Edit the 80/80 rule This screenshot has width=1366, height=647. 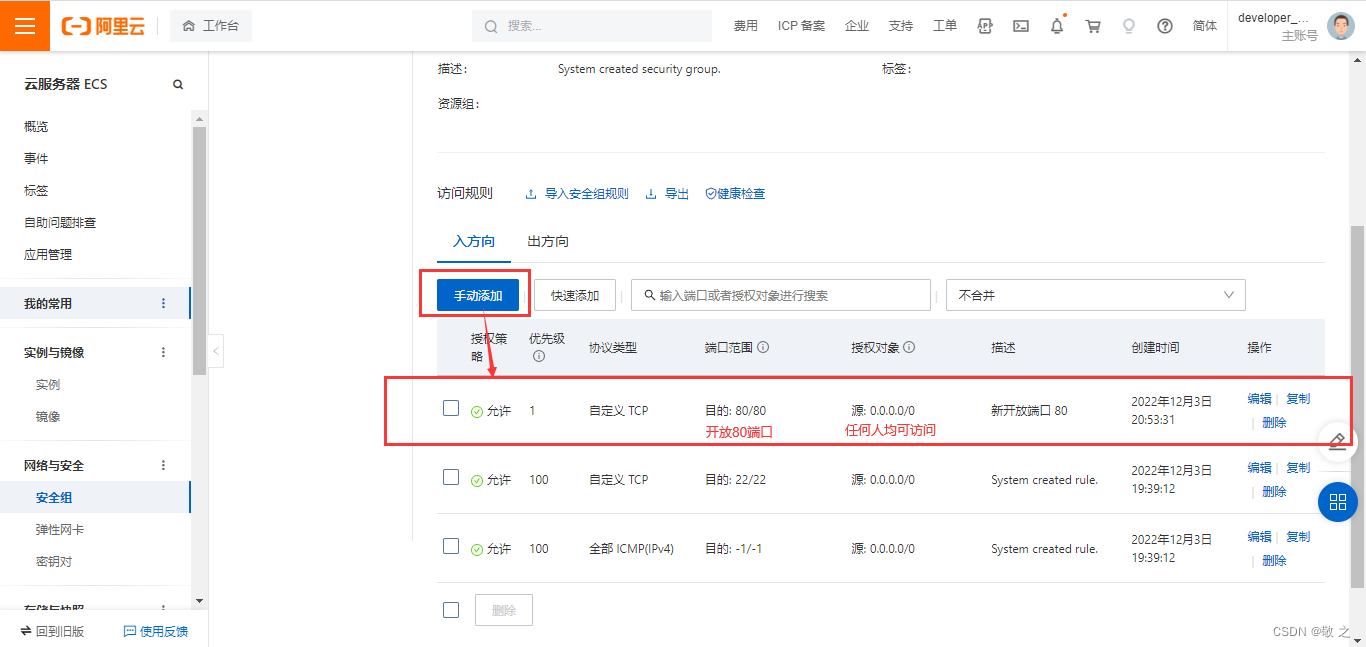click(x=1260, y=399)
